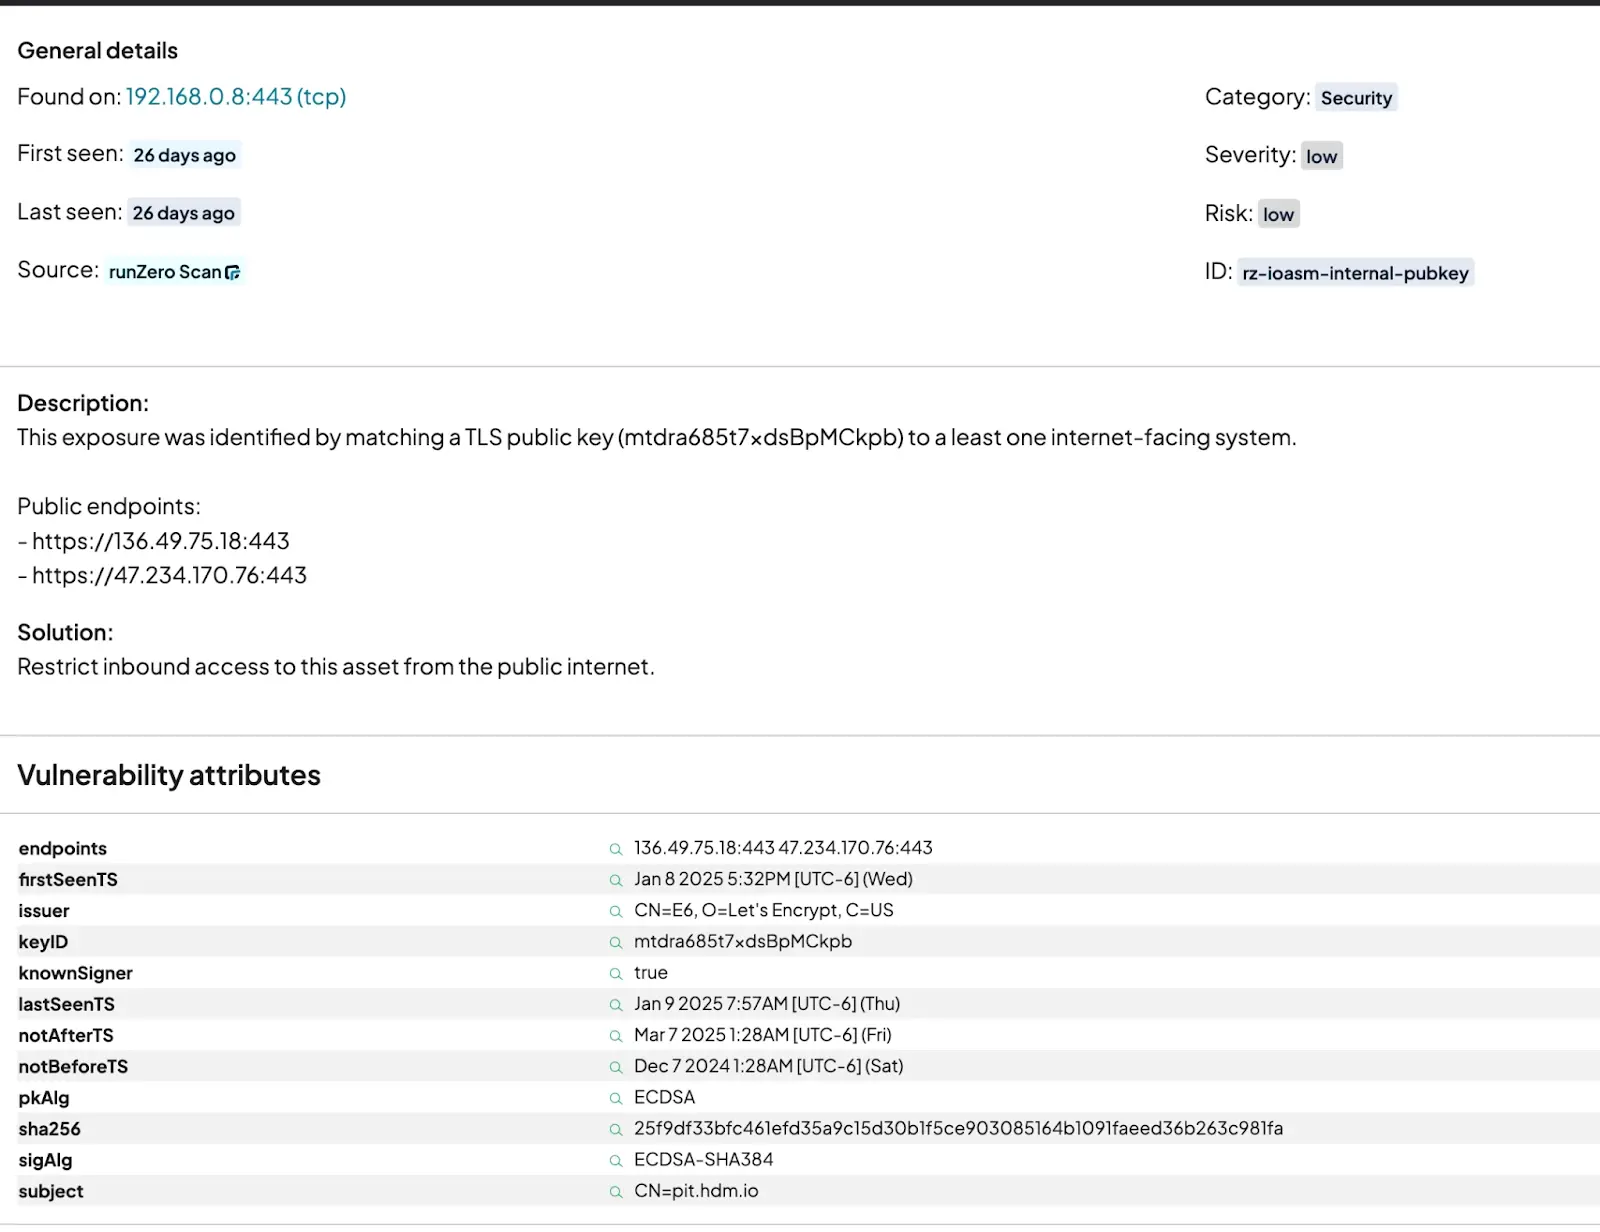Click the magnifier icon in knownSigner row

[616, 973]
